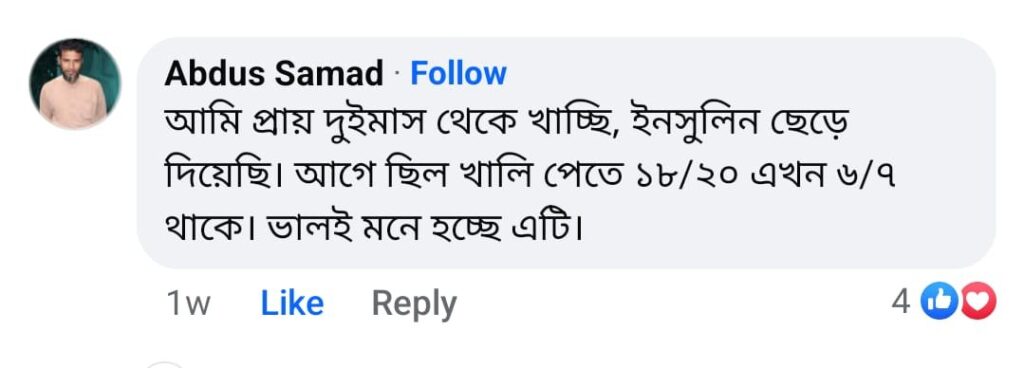The width and height of the screenshot is (1024, 368).
Task: View the reaction count number 4
Action: click(901, 303)
